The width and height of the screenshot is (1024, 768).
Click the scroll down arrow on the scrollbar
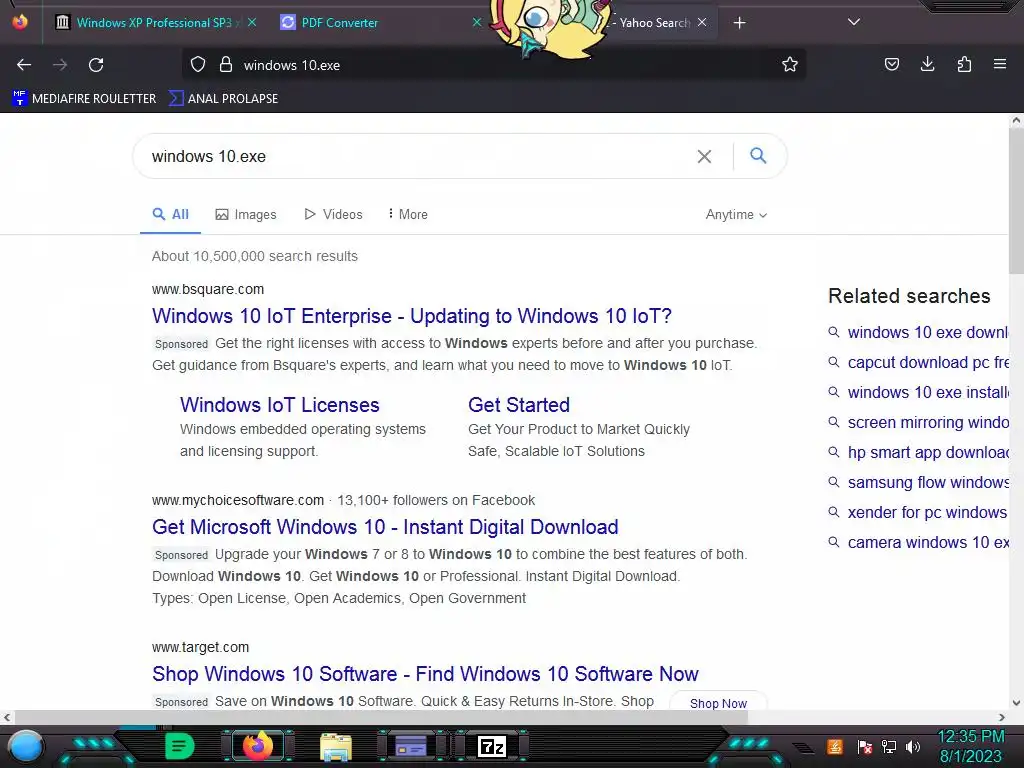[1016, 703]
